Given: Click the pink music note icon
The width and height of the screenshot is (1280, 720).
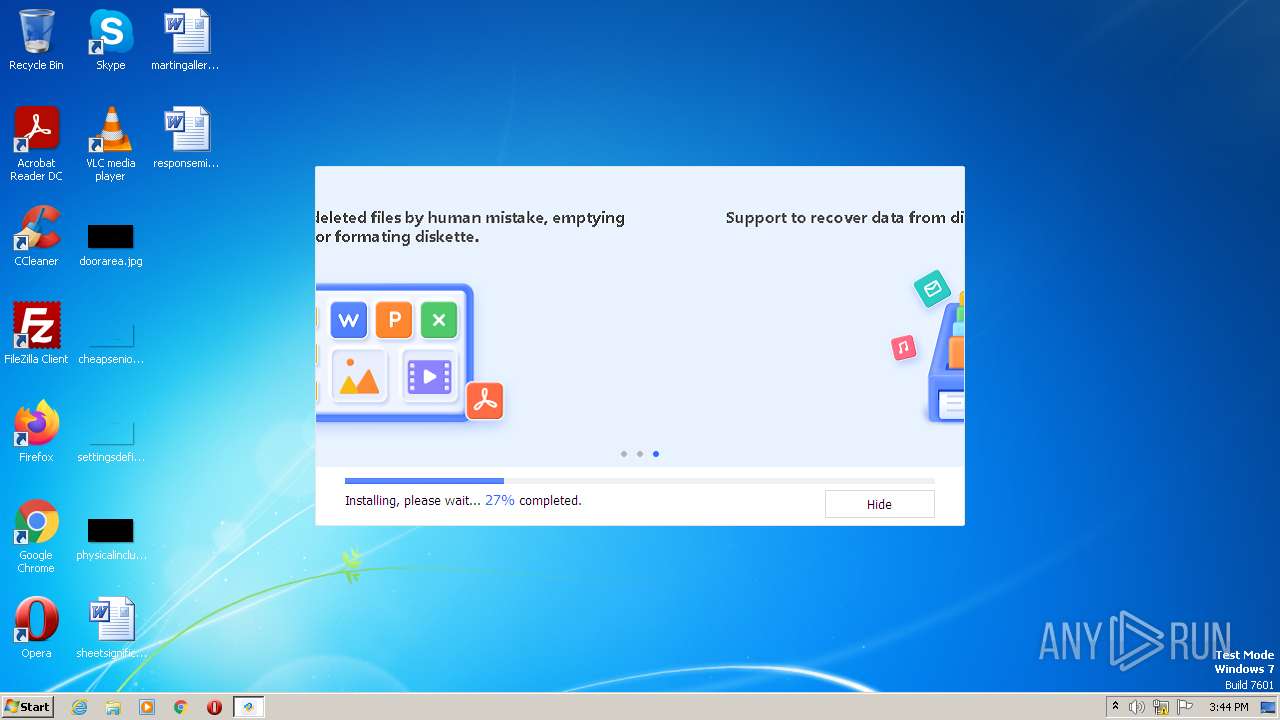Looking at the screenshot, I should click(904, 348).
